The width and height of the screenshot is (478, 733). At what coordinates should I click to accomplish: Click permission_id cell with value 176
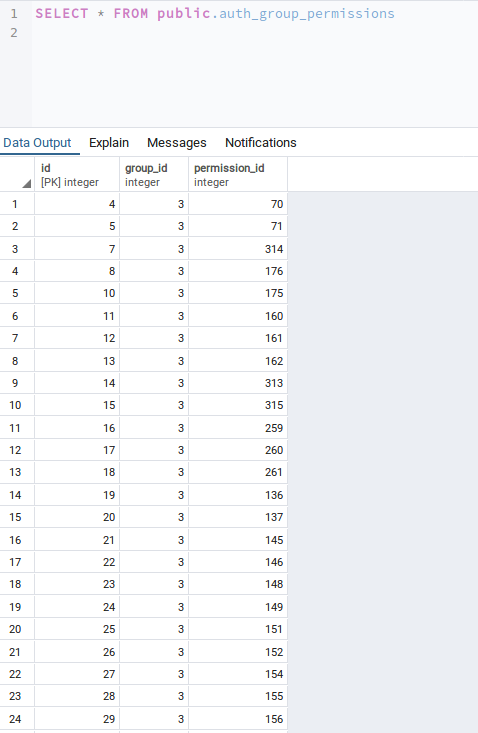coord(238,271)
